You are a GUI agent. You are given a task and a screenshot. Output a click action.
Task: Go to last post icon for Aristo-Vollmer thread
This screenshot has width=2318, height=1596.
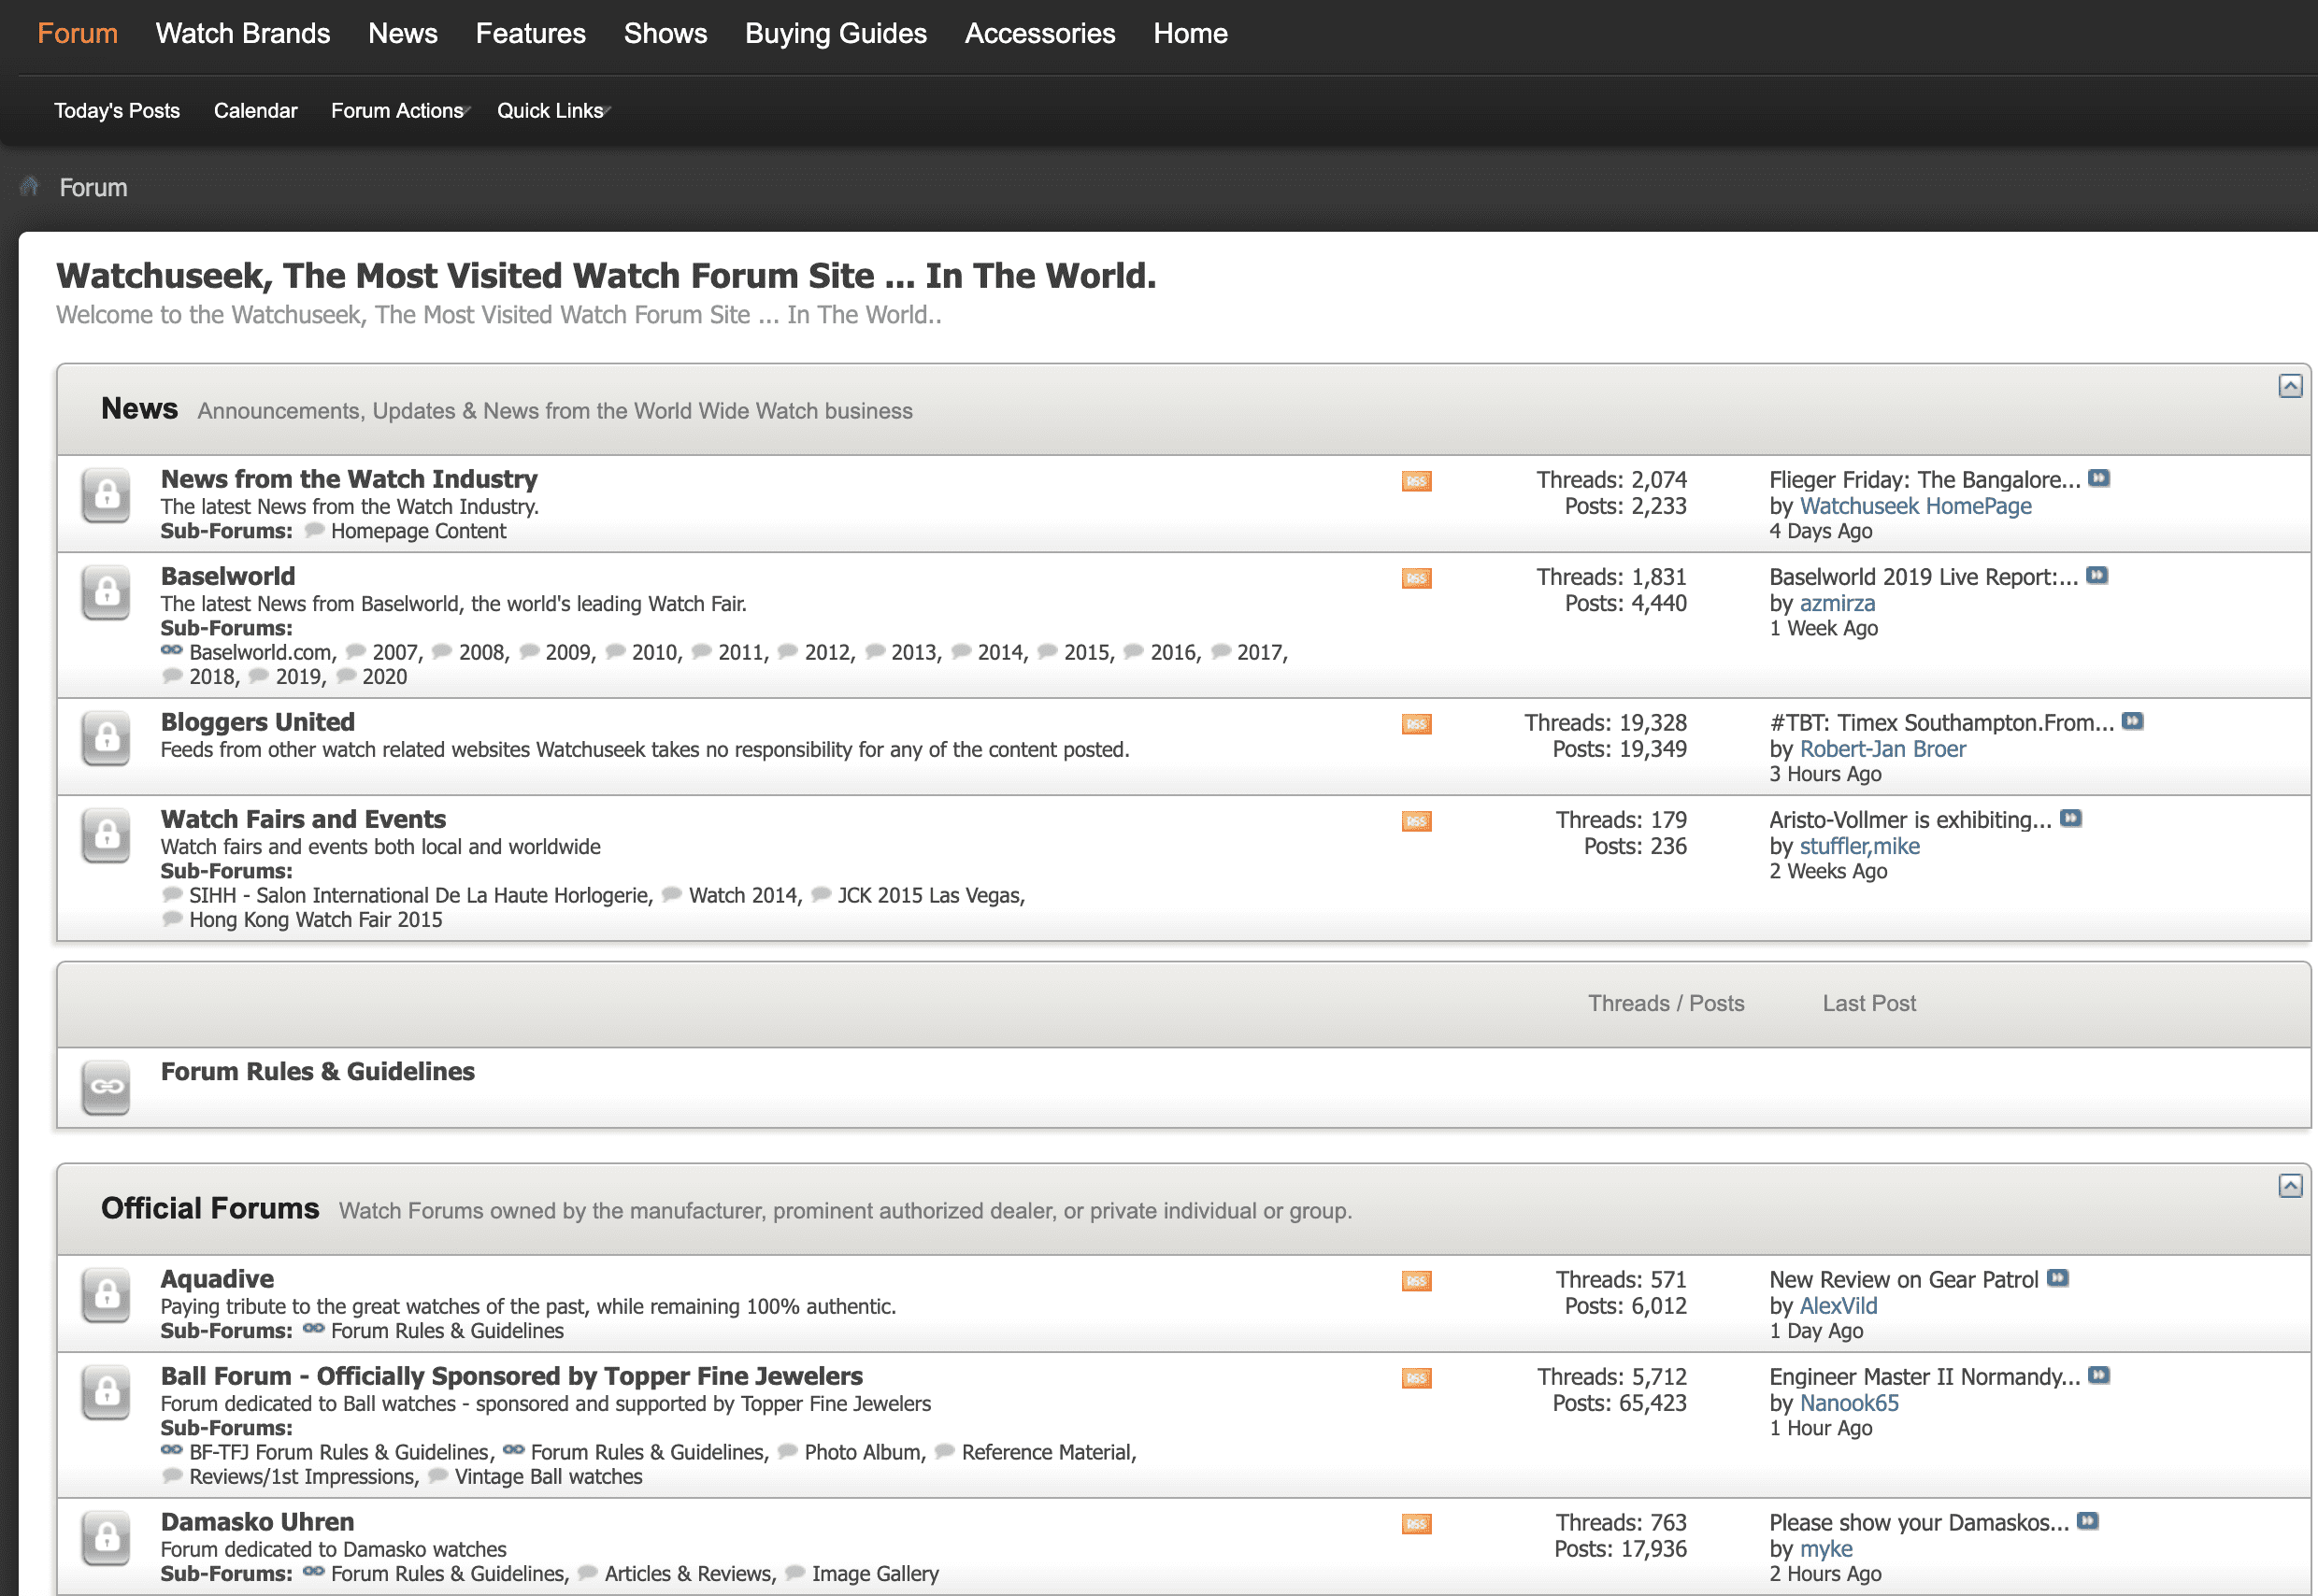click(2071, 818)
